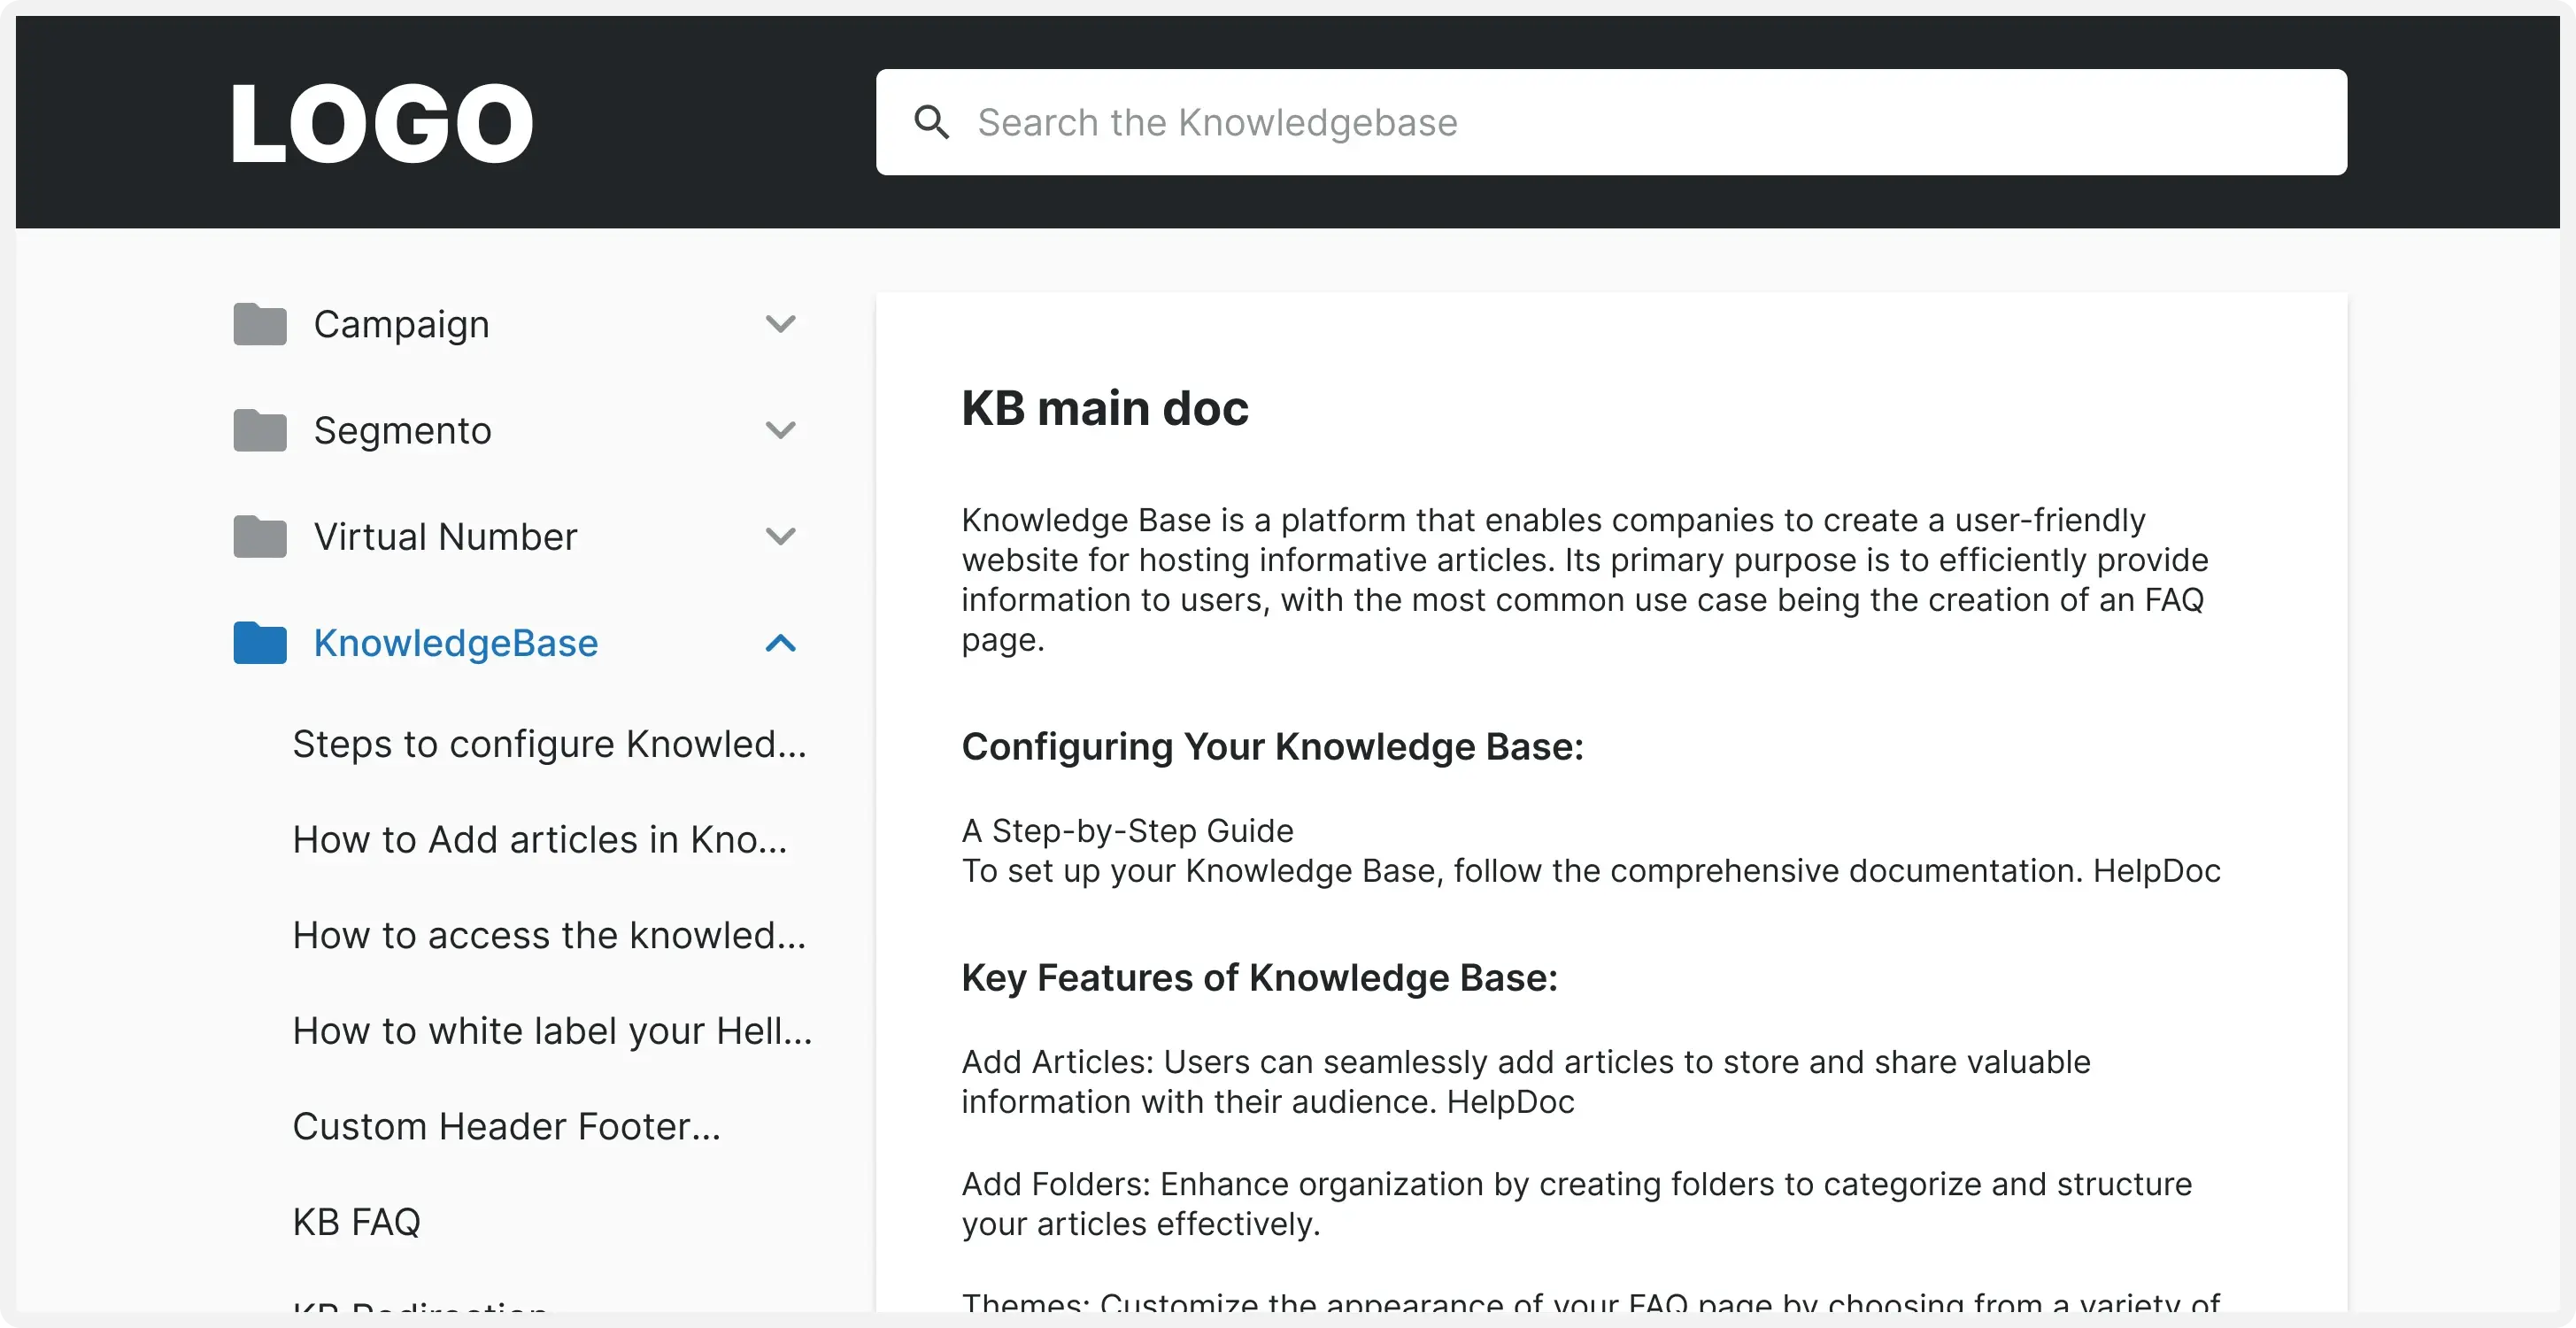Viewport: 2576px width, 1328px height.
Task: Open Custom Header Footer article
Action: point(506,1126)
